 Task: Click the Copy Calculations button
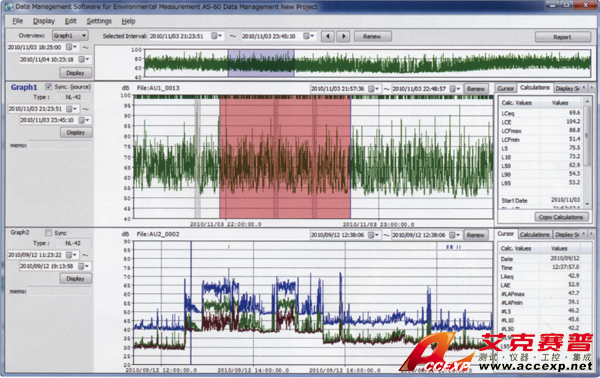point(561,217)
